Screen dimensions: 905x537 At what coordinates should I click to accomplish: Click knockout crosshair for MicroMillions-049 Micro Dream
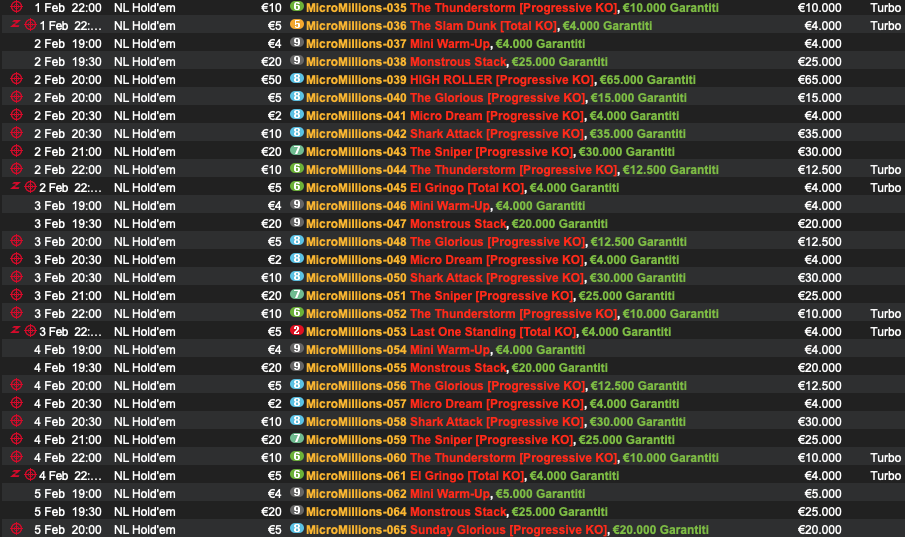pos(17,259)
